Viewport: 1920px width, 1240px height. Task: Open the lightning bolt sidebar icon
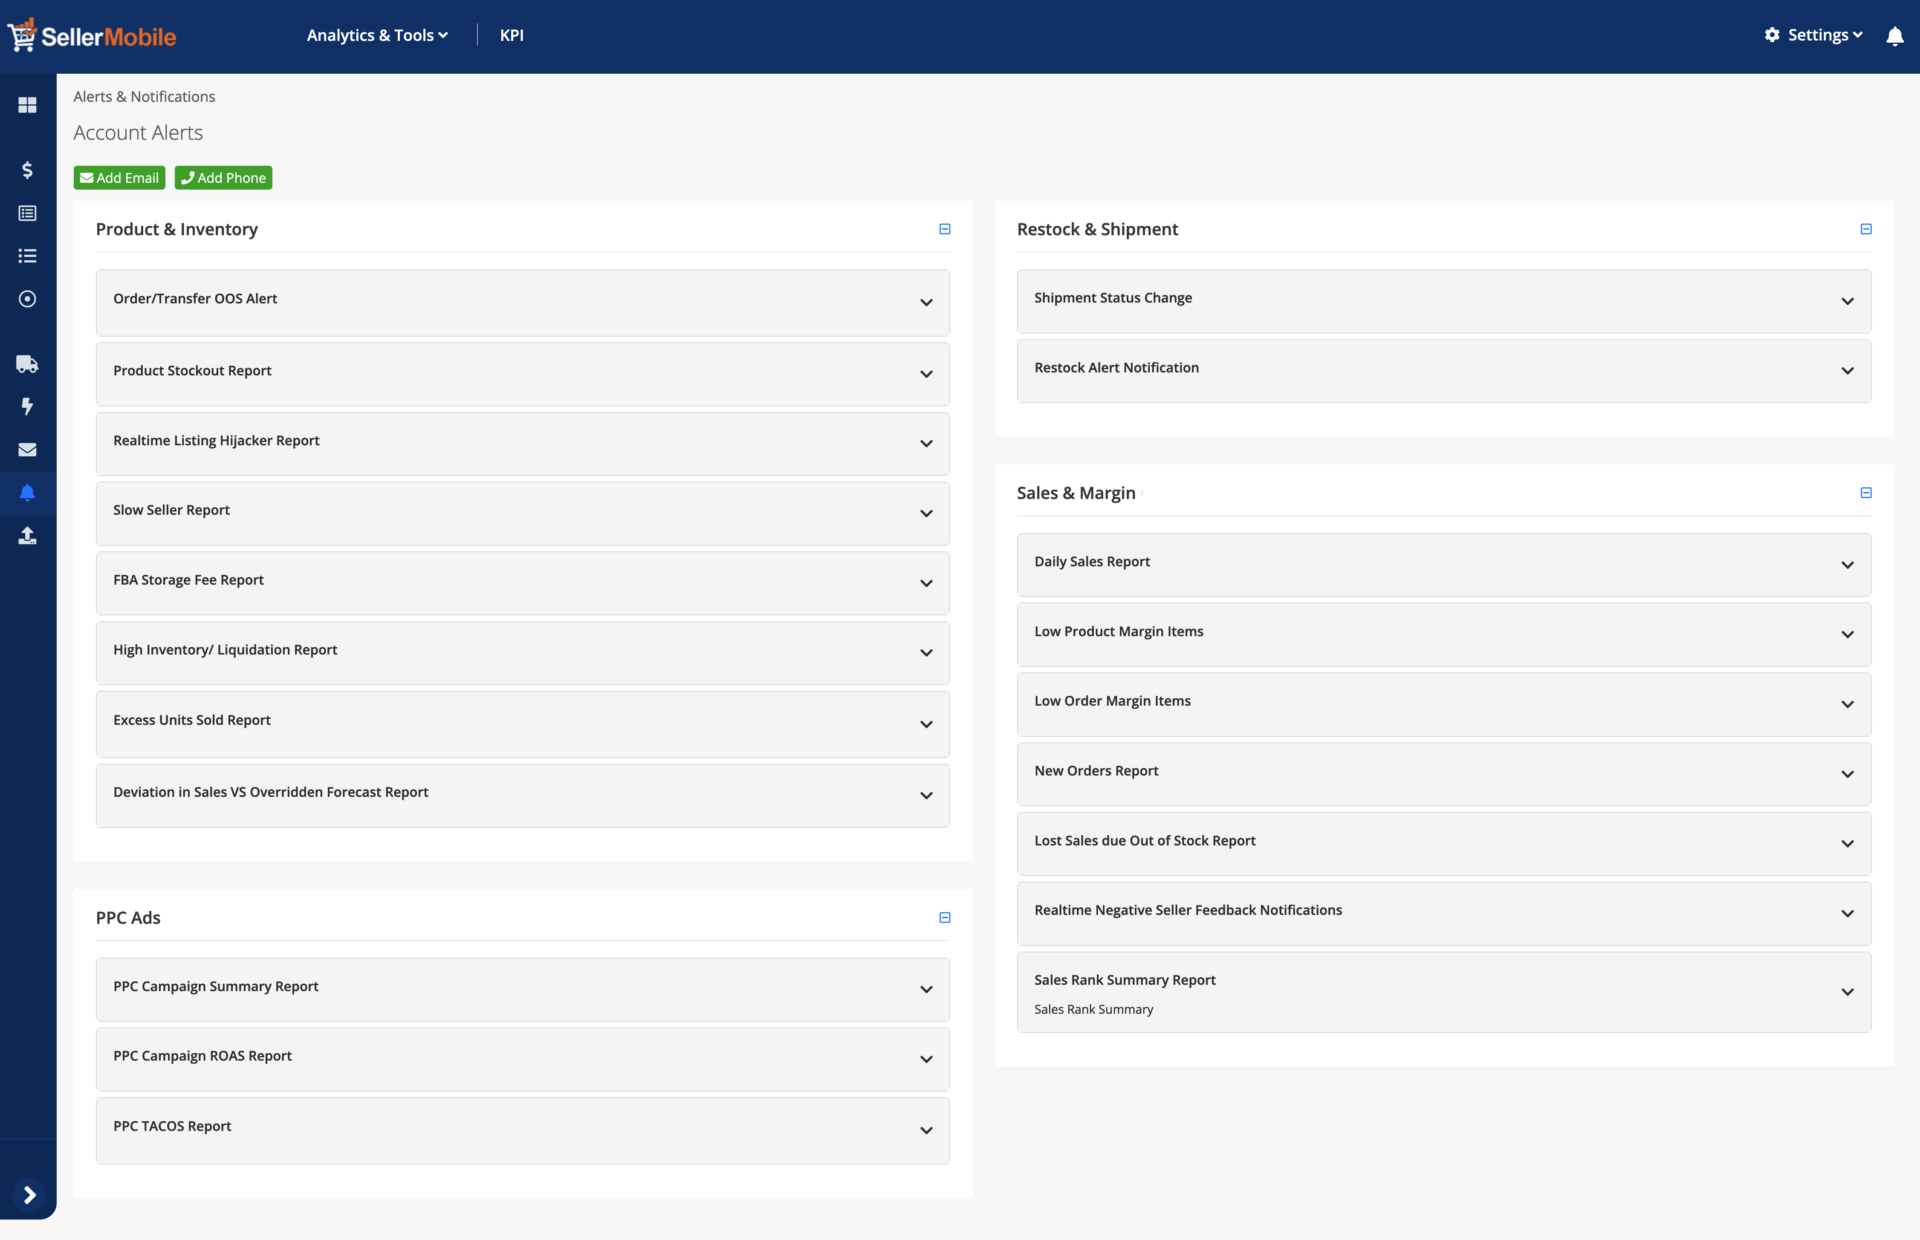(27, 406)
